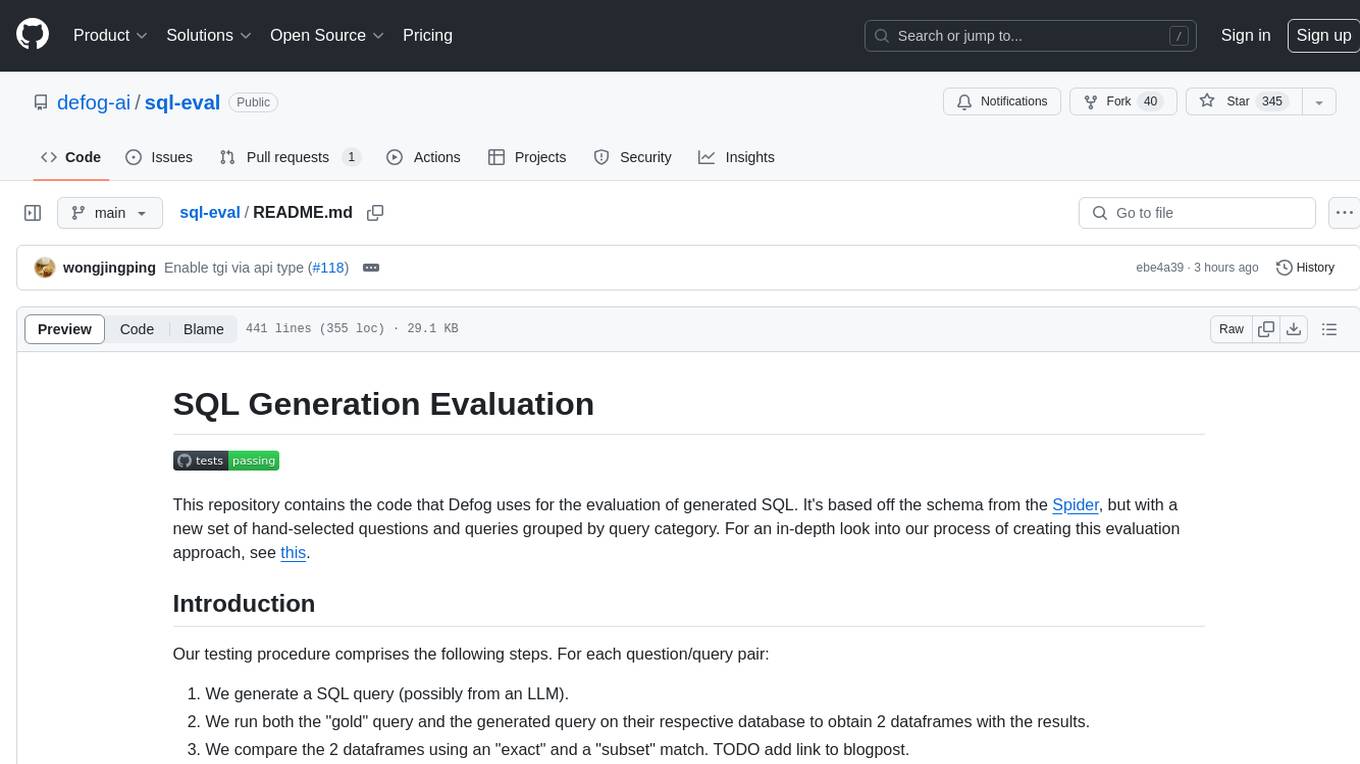Expand the commit message ellipsis
1360x764 pixels.
pyautogui.click(x=370, y=268)
